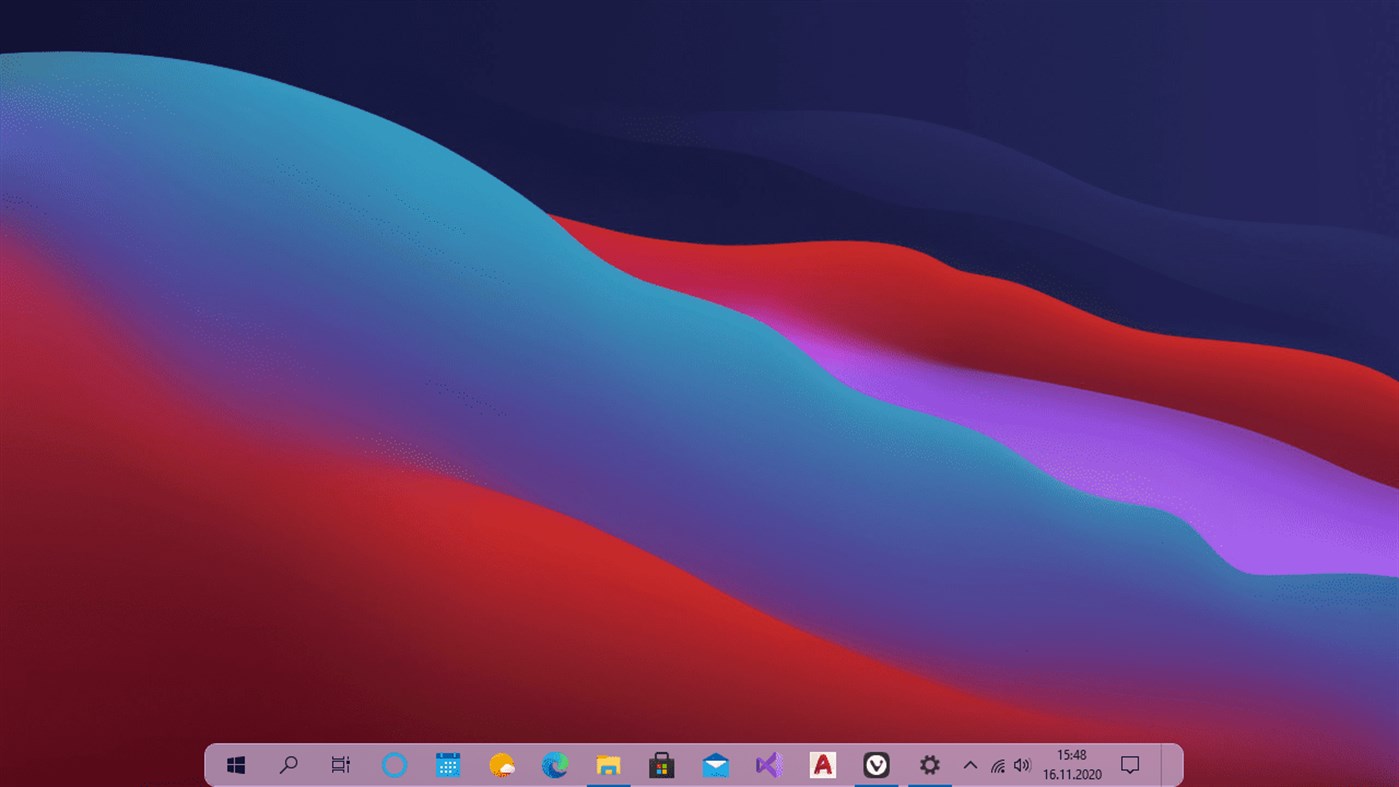Viewport: 1399px width, 787px height.
Task: Open the clock and calendar flyout
Action: pyautogui.click(x=1072, y=764)
